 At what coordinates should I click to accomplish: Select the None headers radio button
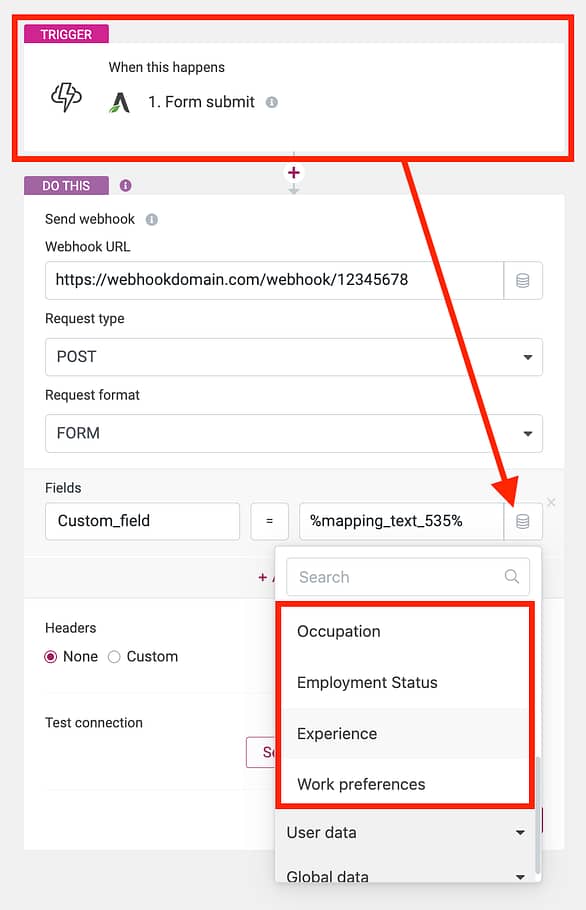pos(51,656)
